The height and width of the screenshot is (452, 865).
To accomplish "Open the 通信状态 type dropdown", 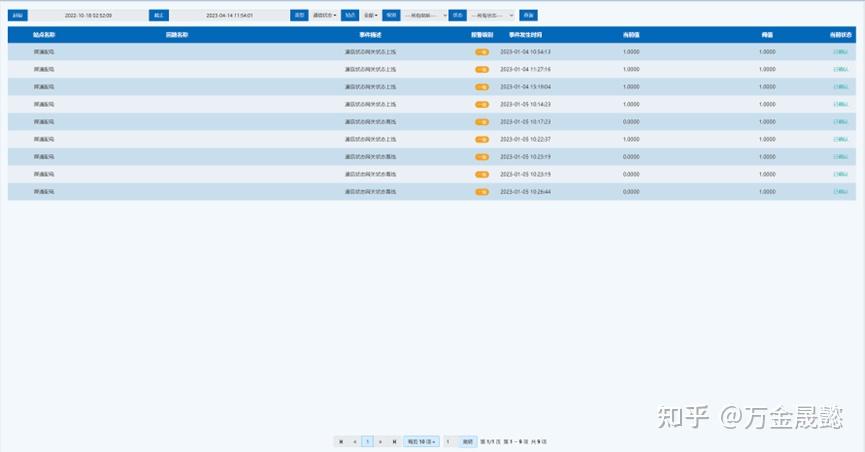I will (x=324, y=16).
